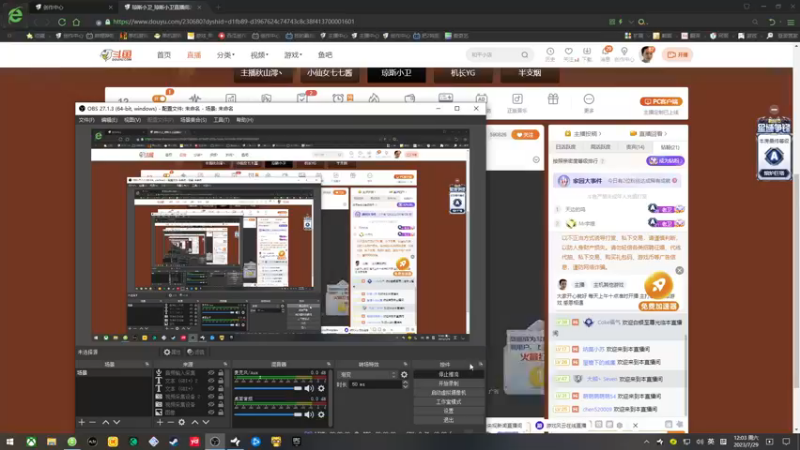Expand 直播回看 replay link arrow
This screenshot has width=800, height=450.
click(666, 134)
